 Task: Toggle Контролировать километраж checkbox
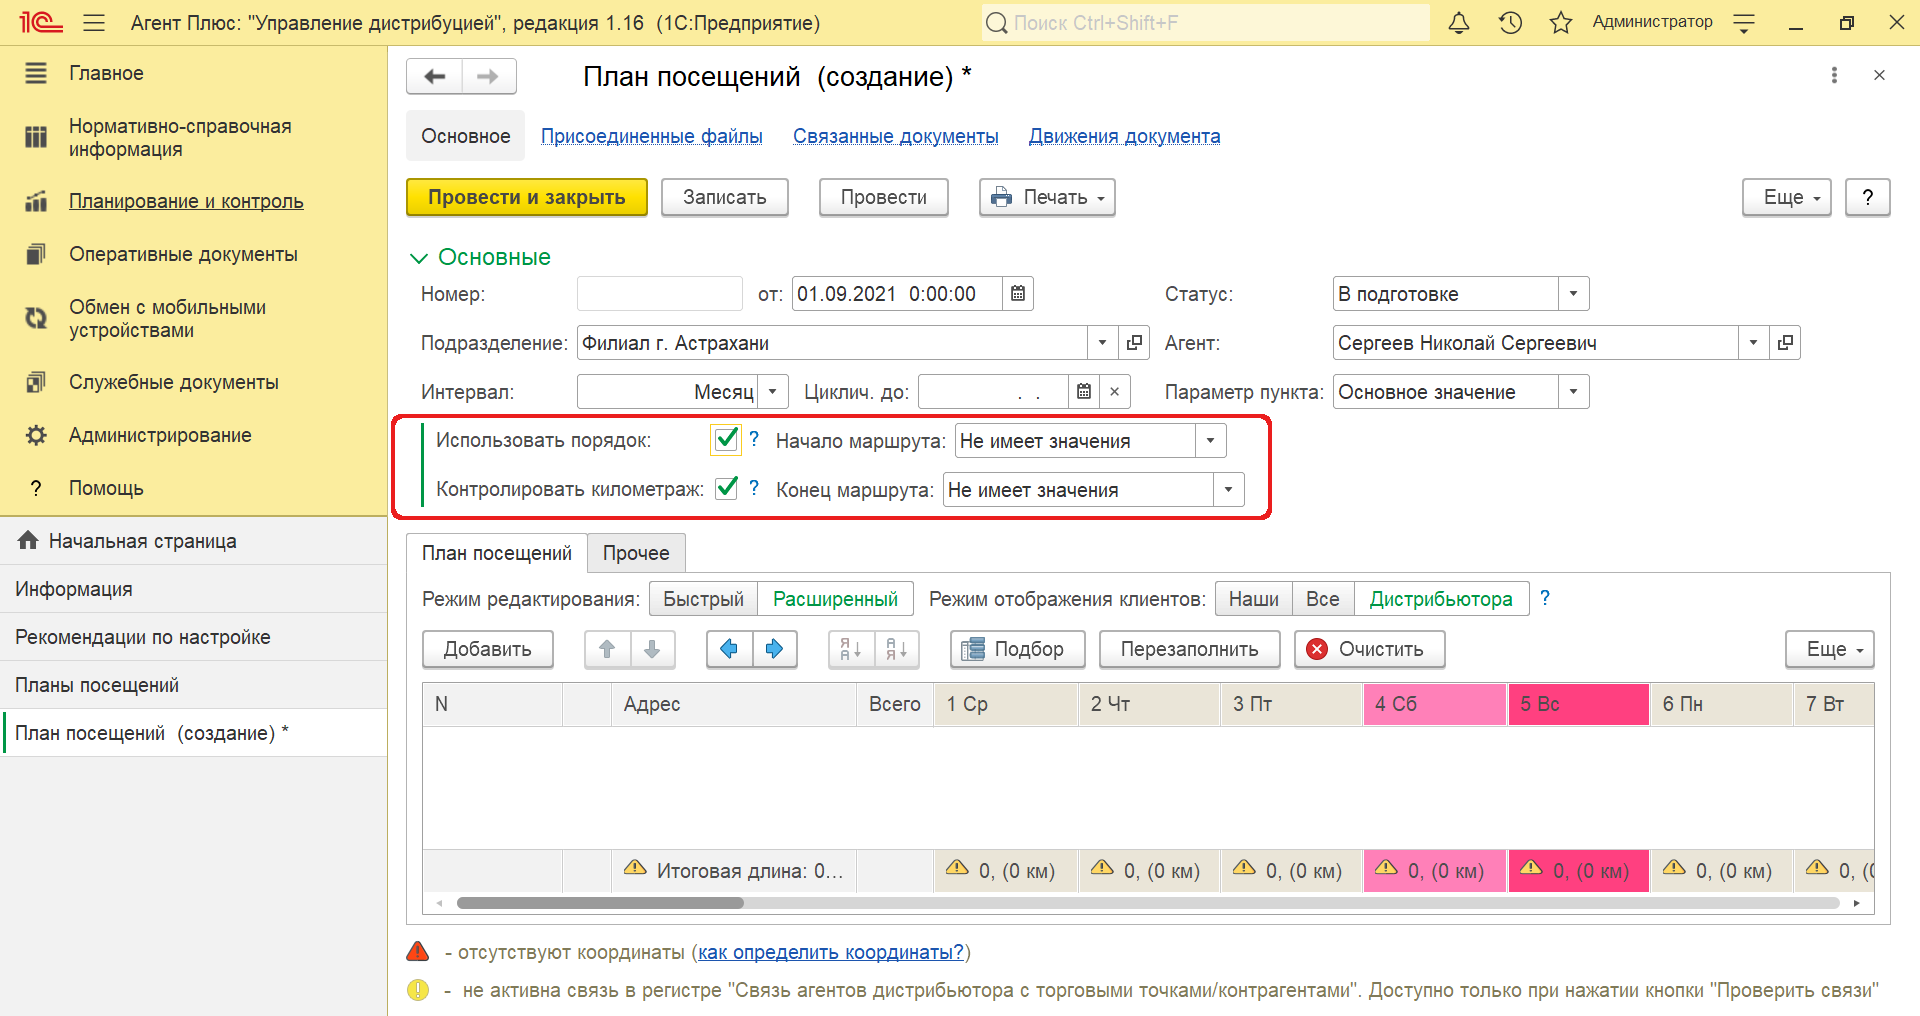coord(727,488)
